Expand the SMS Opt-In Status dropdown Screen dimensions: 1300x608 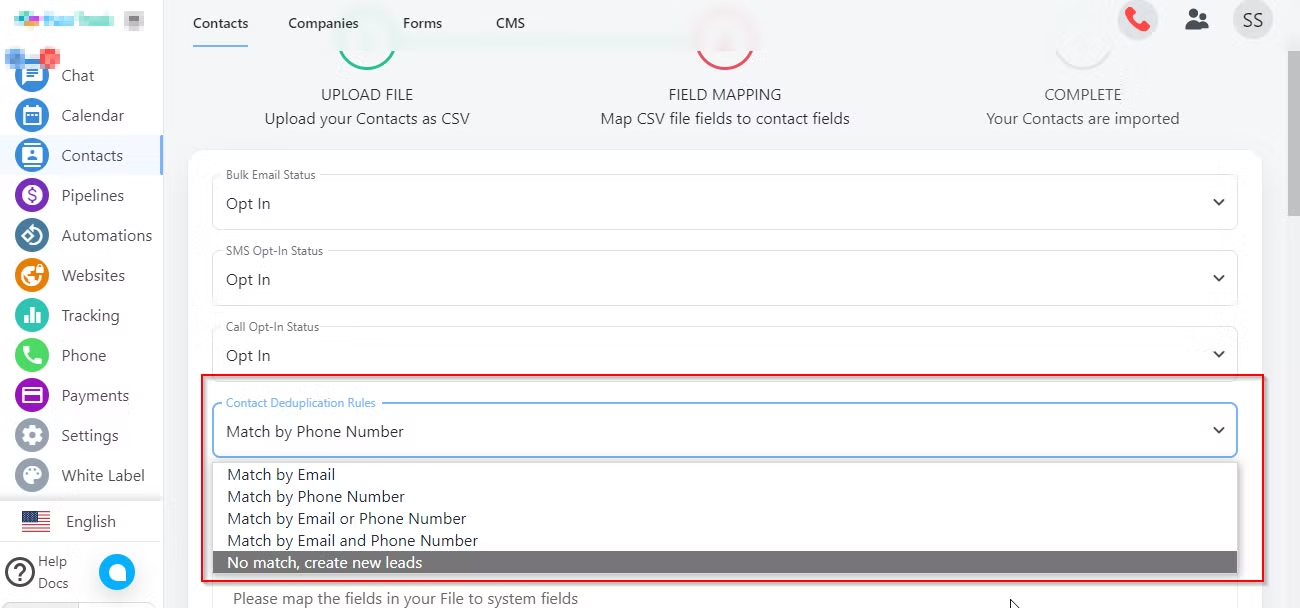click(x=724, y=278)
